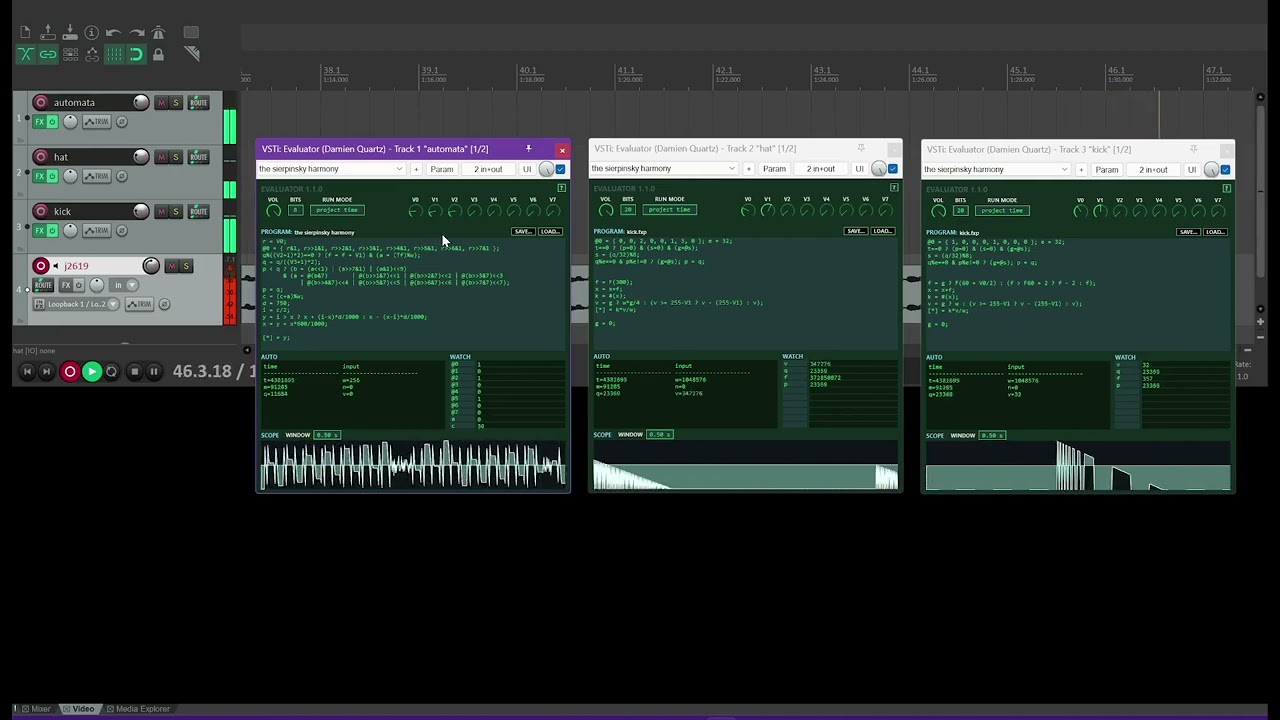Click LOAD... in hat Evaluator
The width and height of the screenshot is (1280, 720).
coord(882,231)
